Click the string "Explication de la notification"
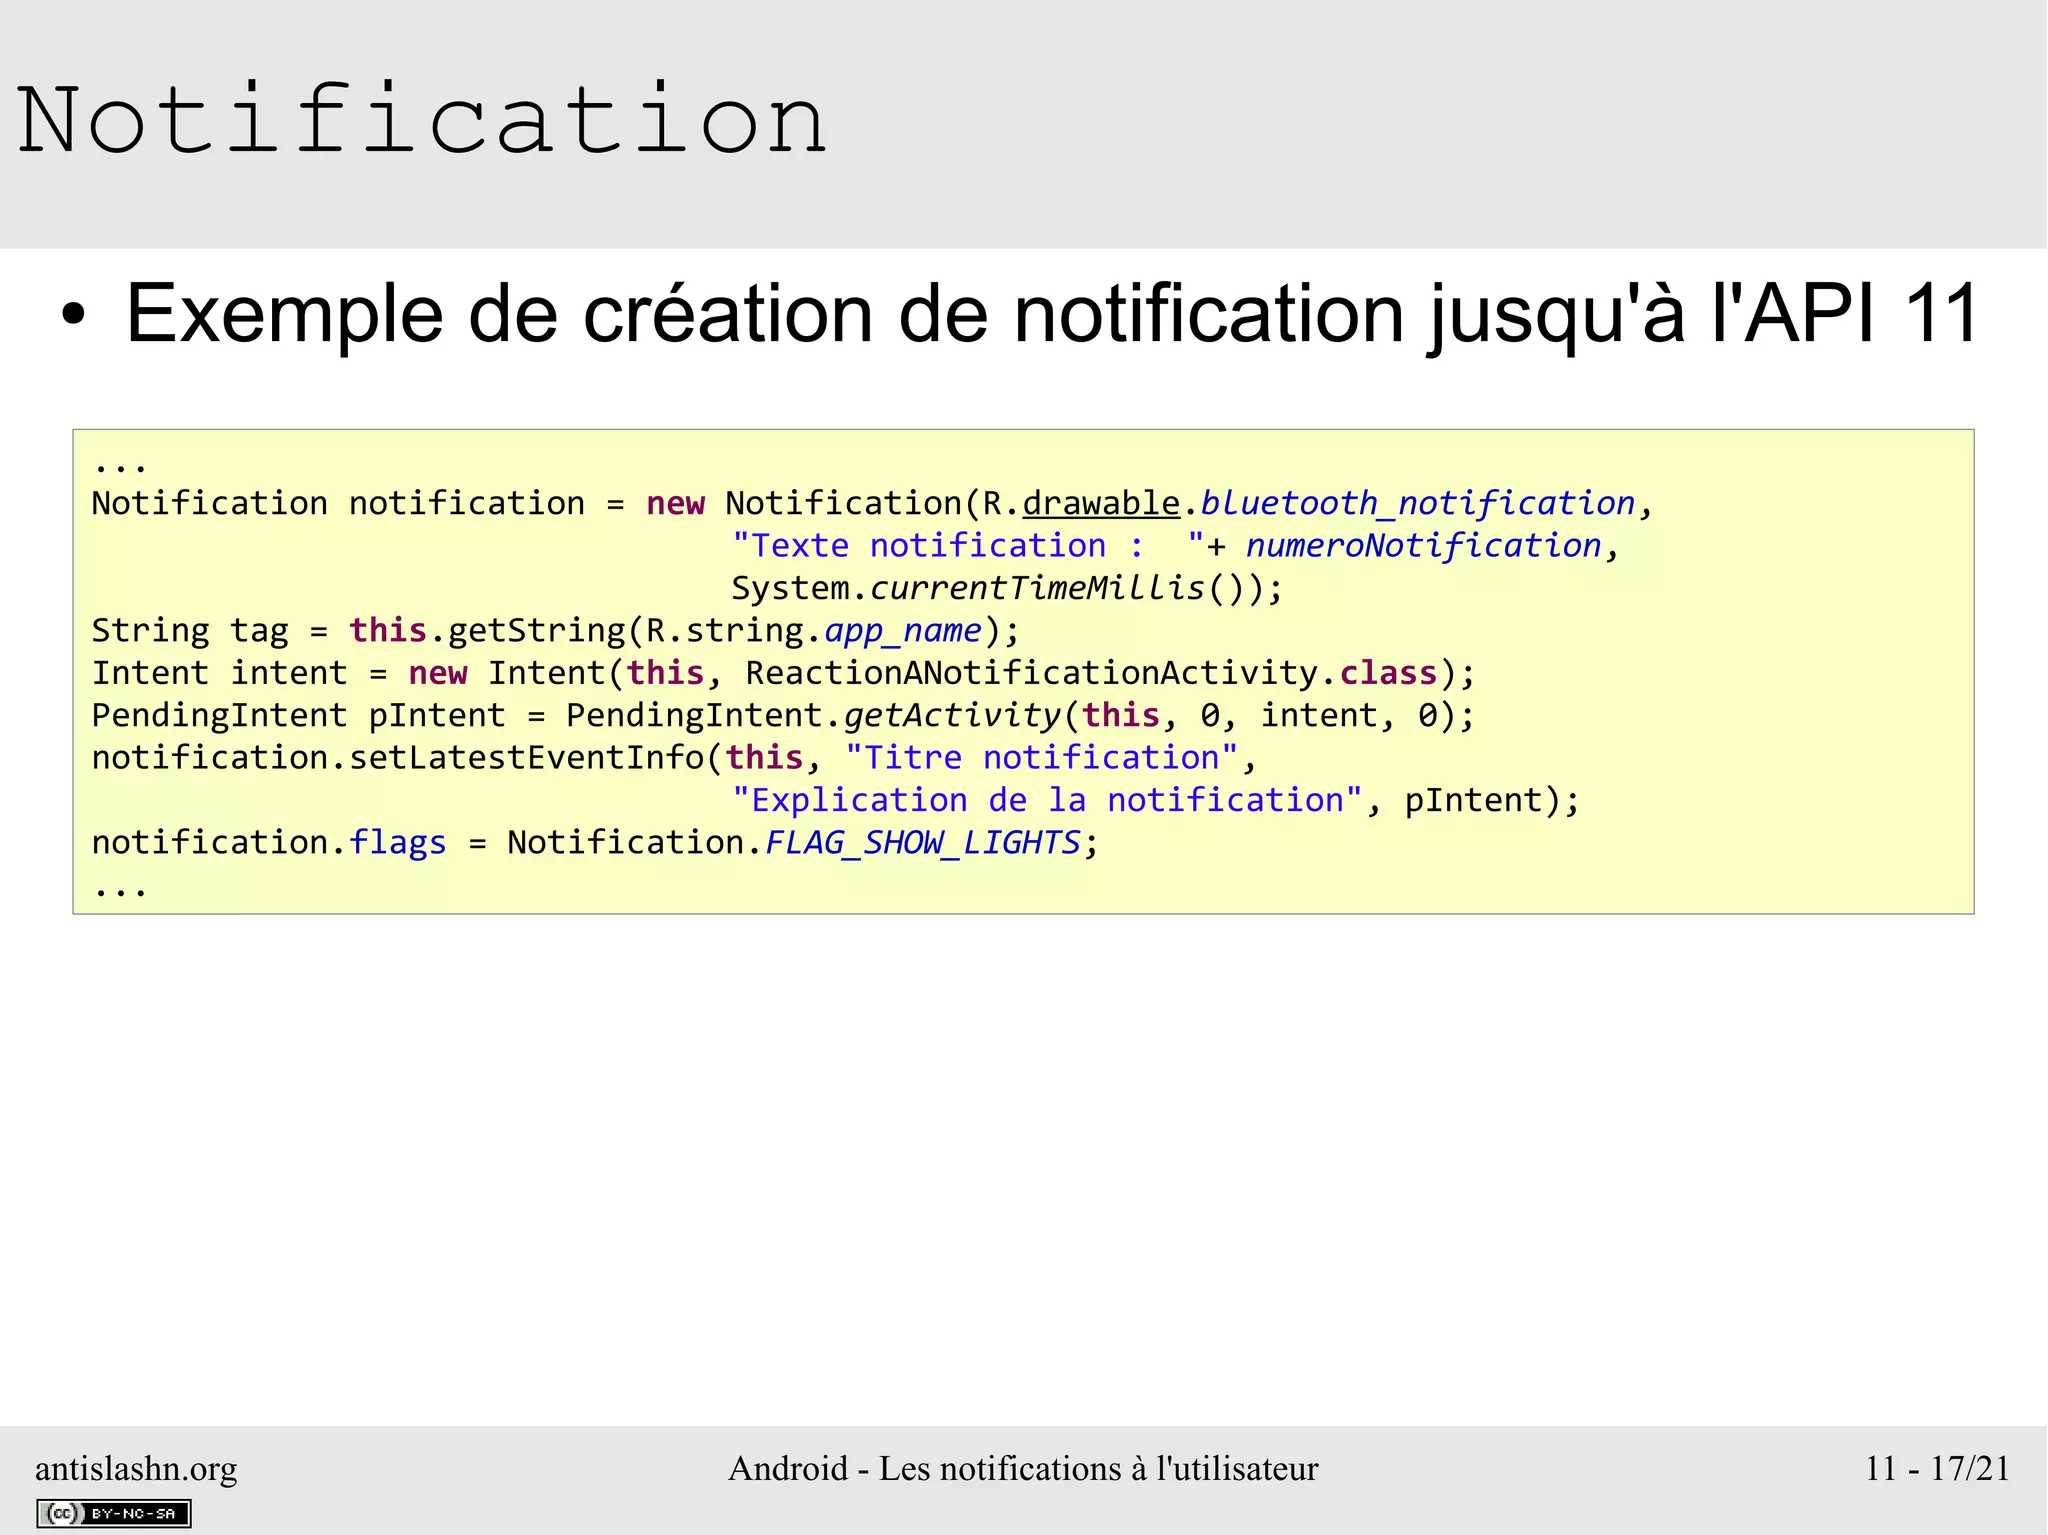This screenshot has width=2048, height=1535. 1047,801
